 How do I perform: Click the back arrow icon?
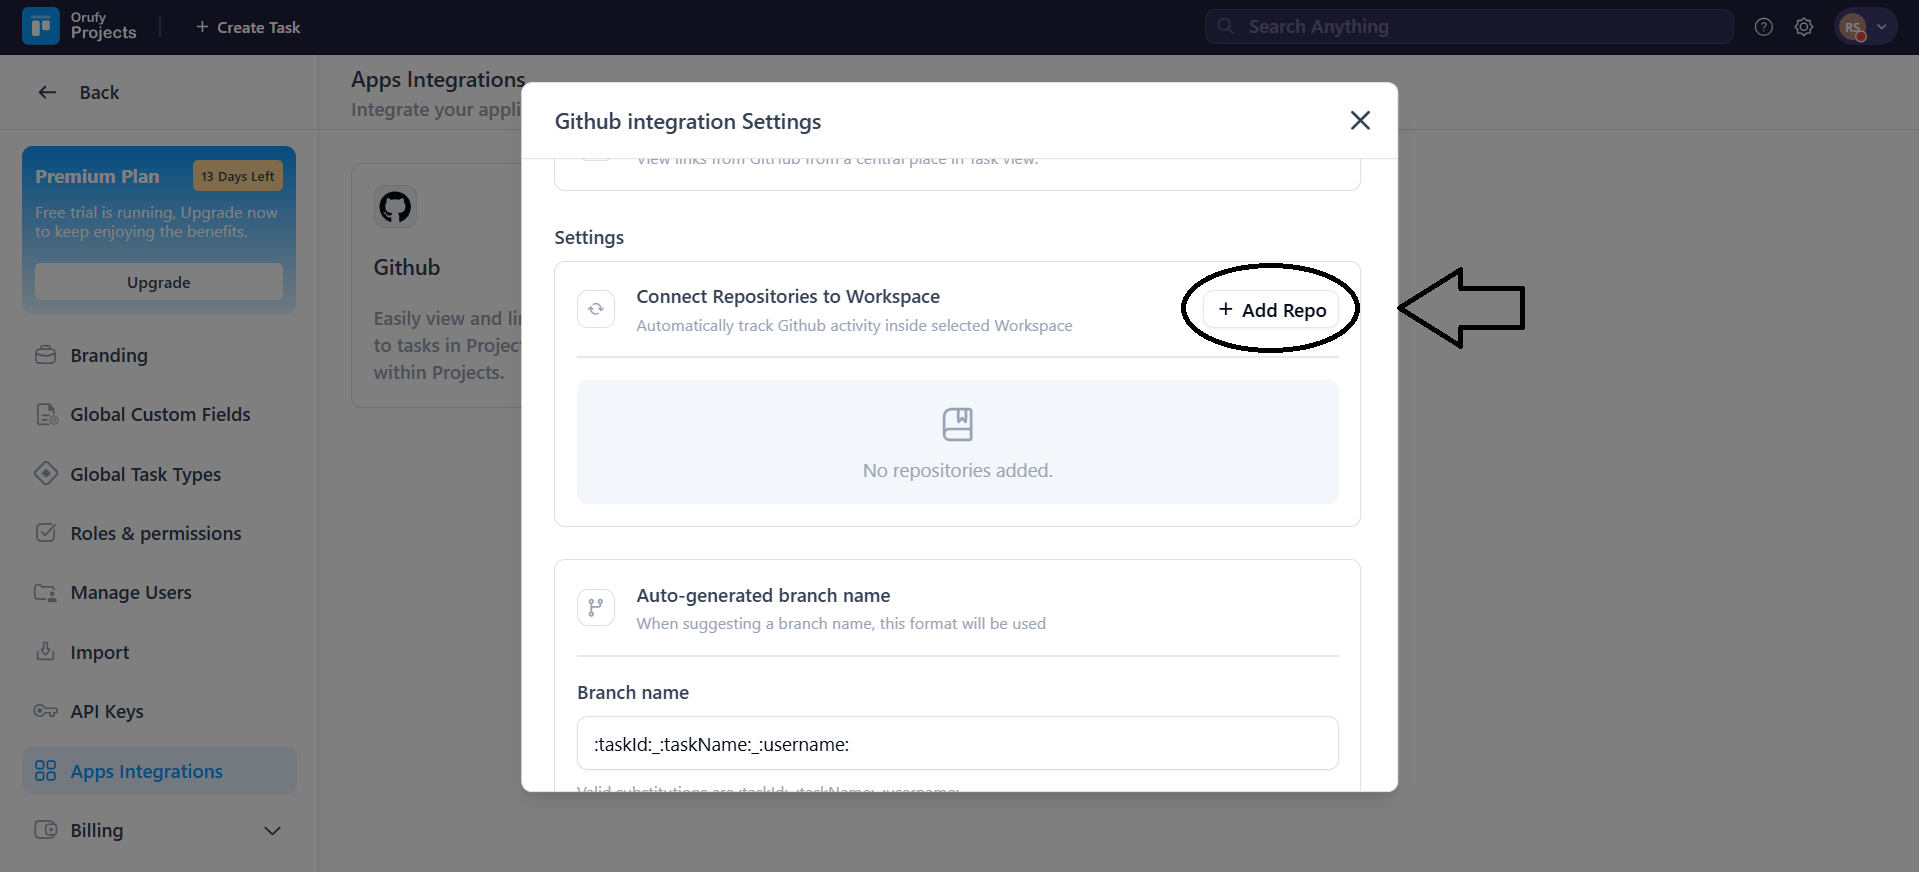coord(47,92)
